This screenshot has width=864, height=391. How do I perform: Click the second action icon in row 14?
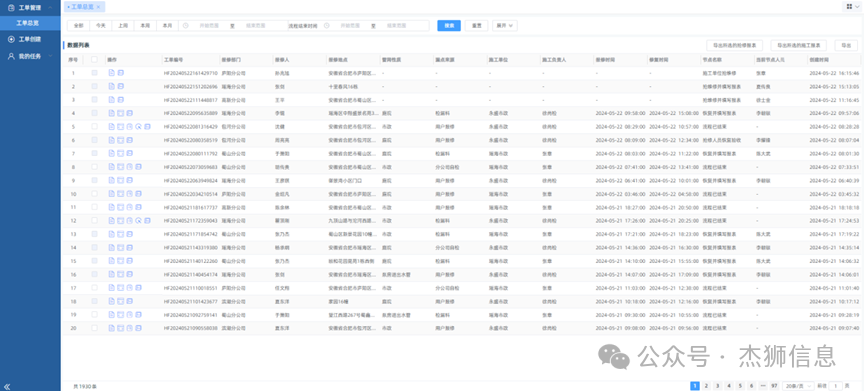pos(120,247)
